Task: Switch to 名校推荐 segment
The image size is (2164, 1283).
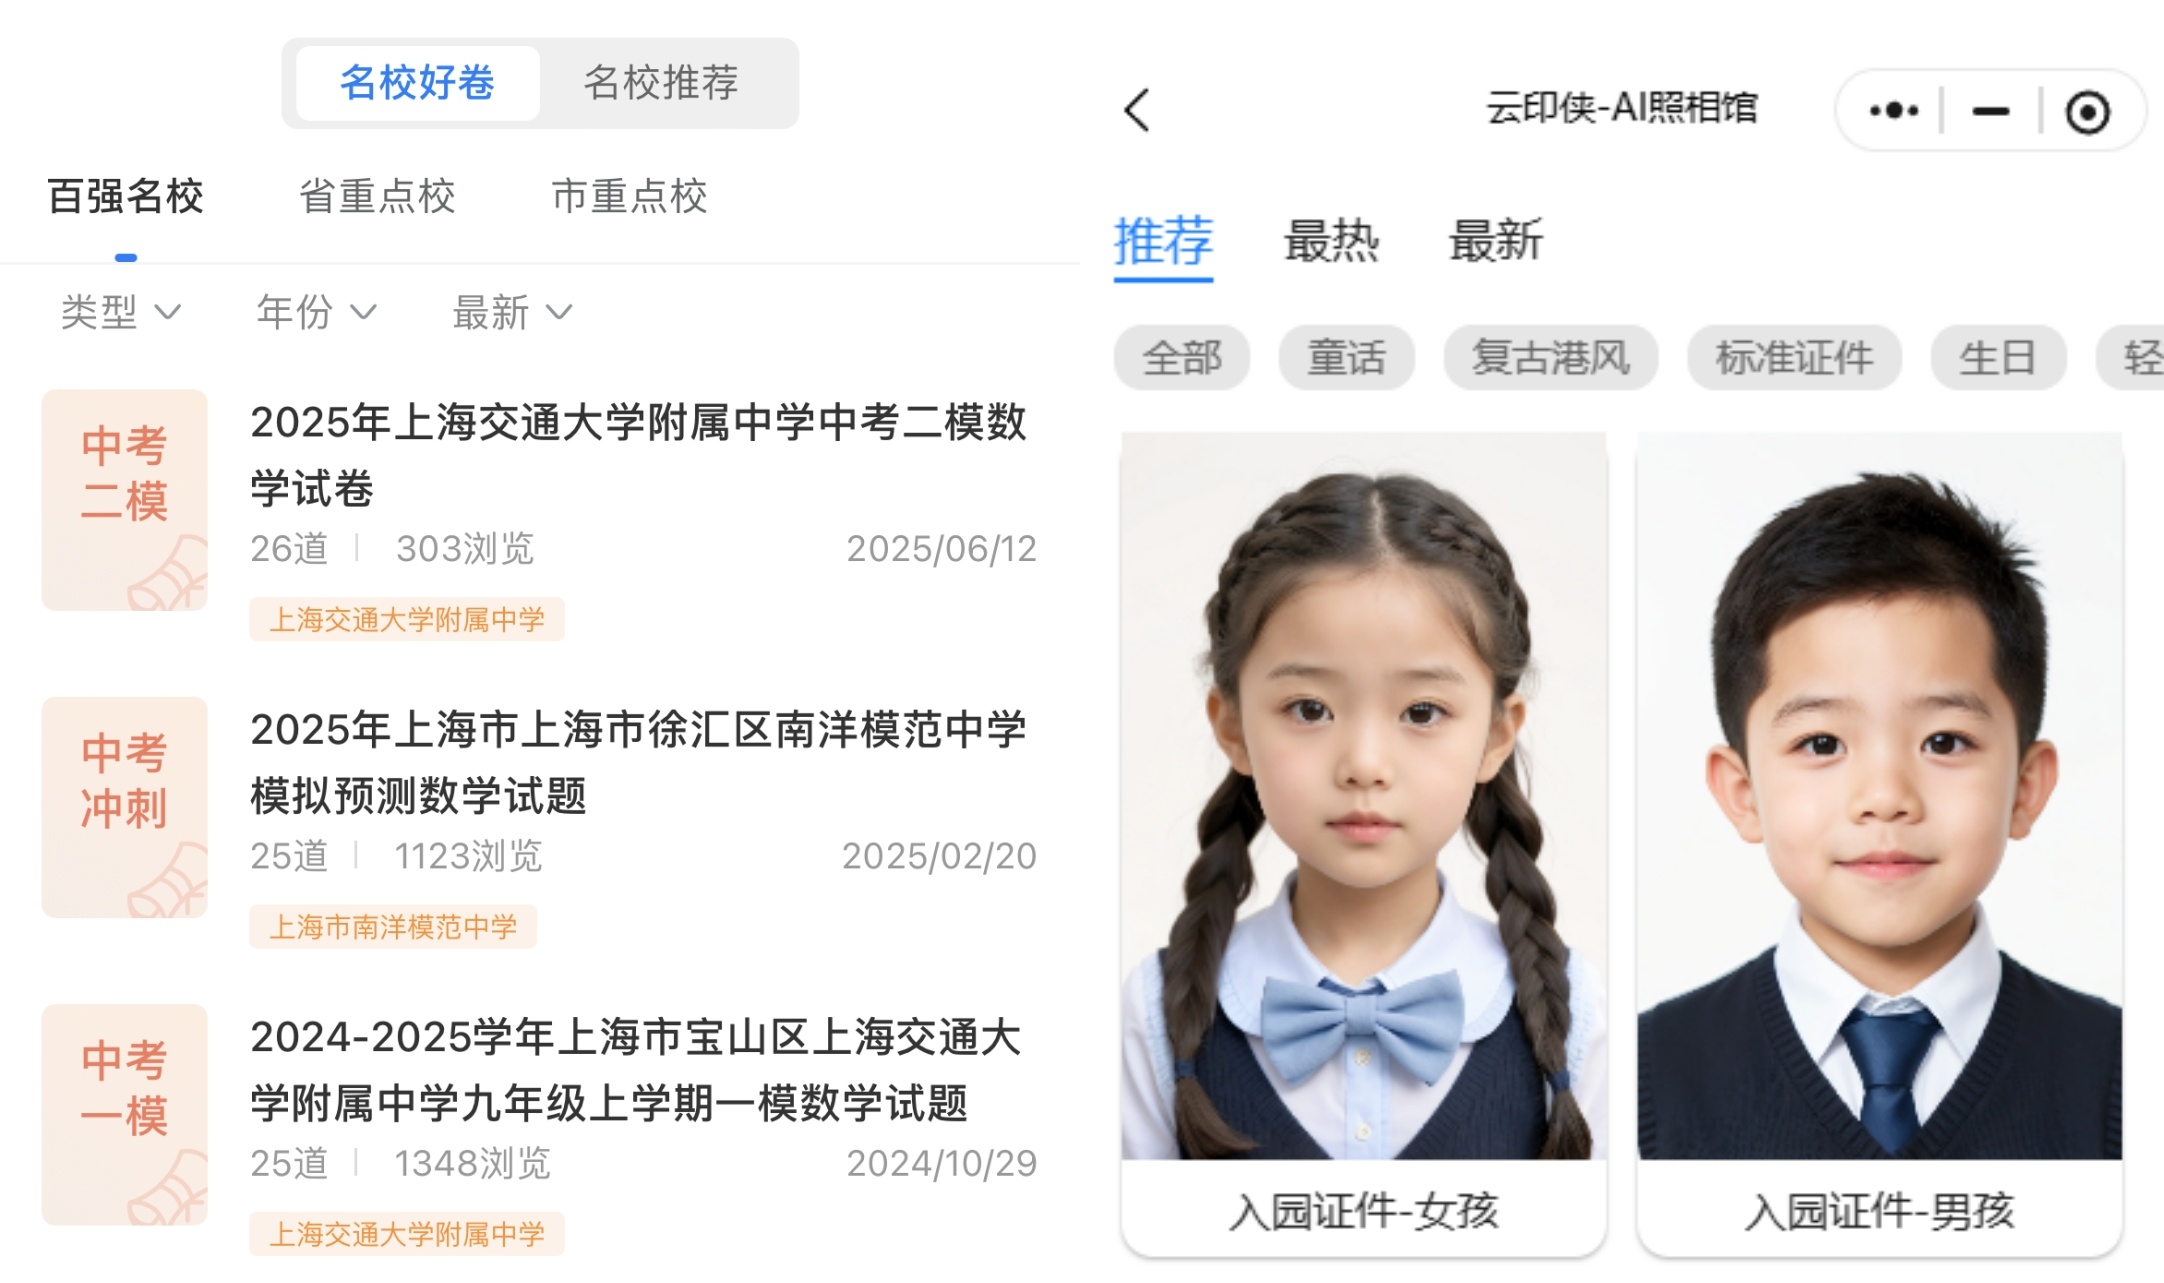Action: pyautogui.click(x=661, y=83)
